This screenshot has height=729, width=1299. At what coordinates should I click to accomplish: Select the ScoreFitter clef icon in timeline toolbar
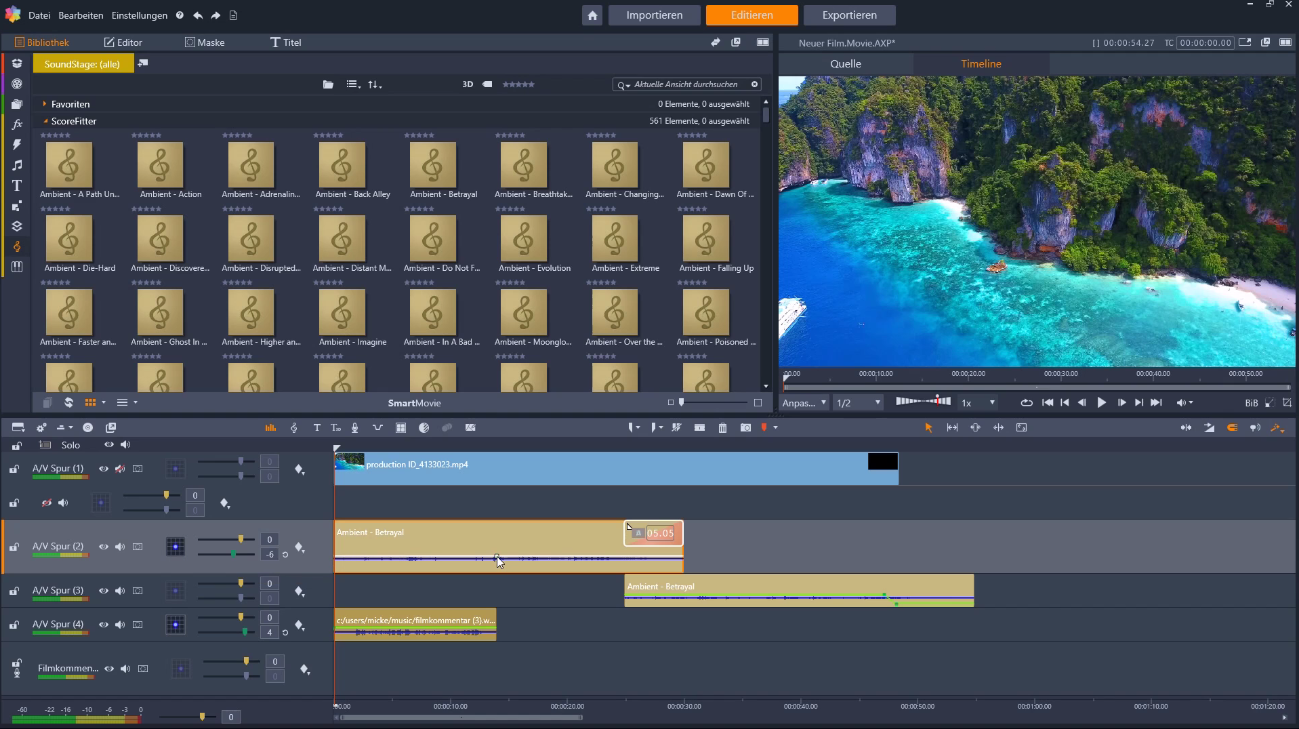293,427
